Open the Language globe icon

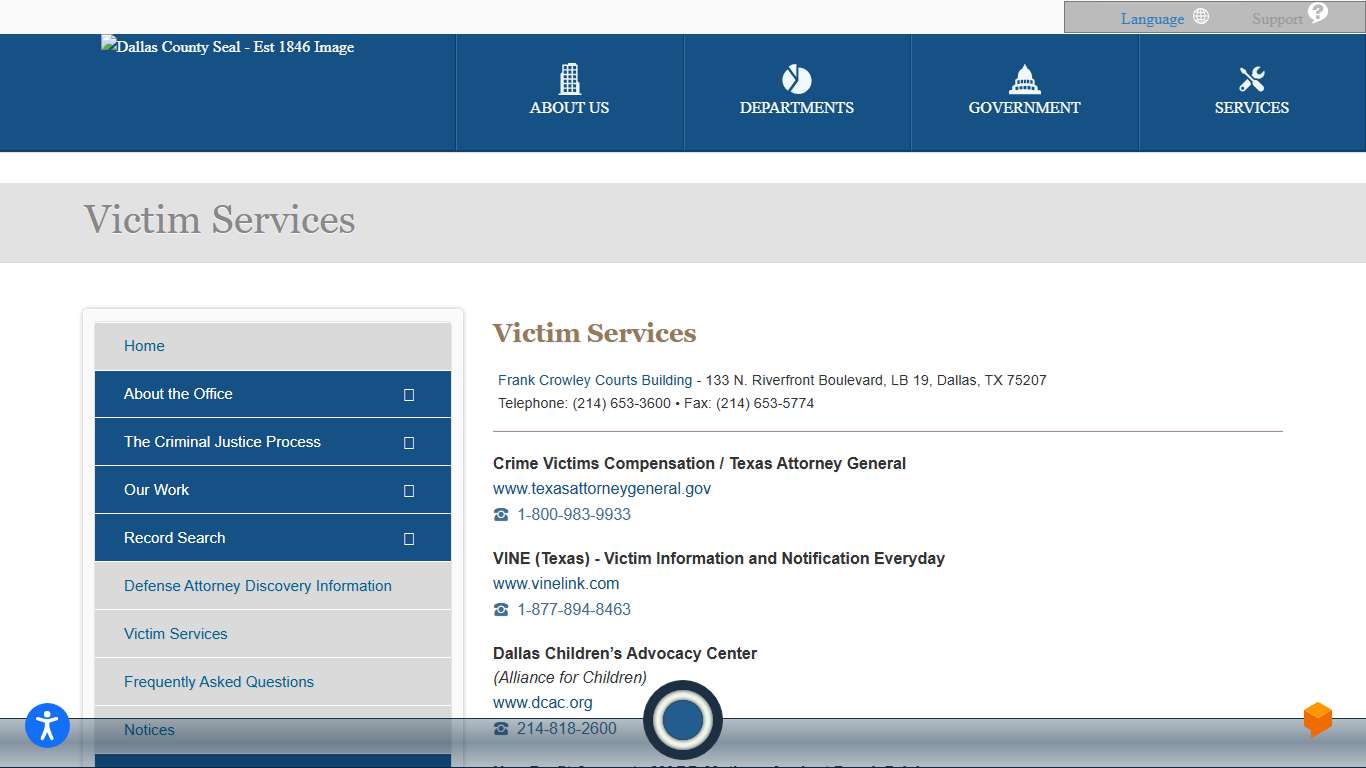[x=1200, y=16]
